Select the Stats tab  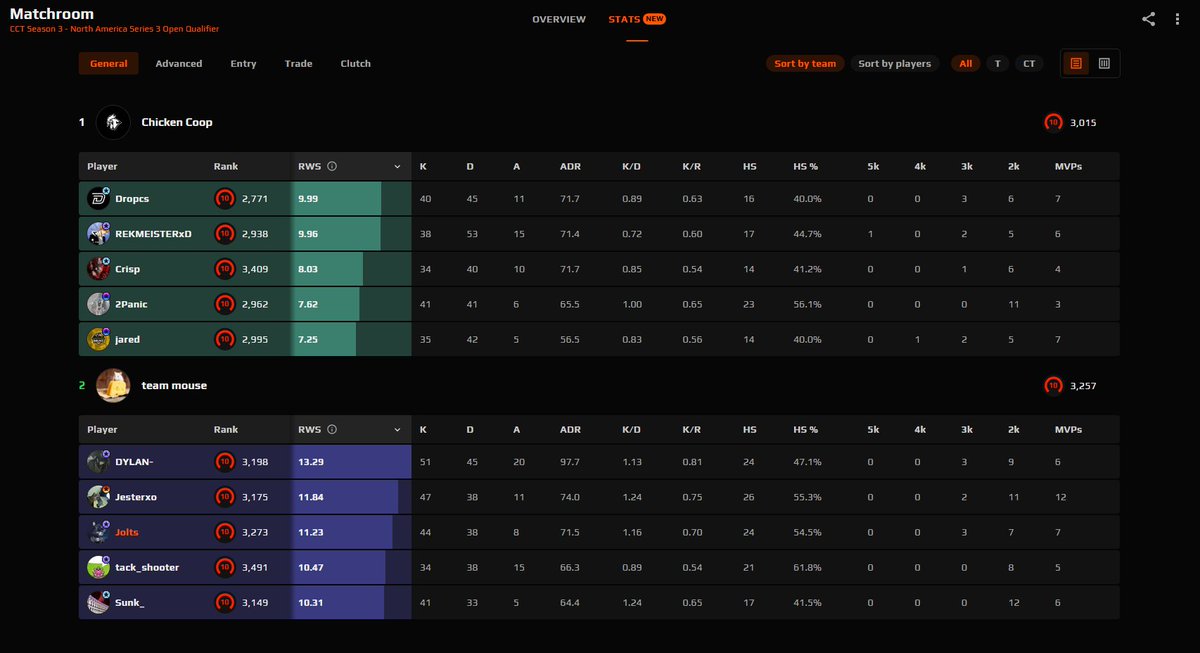coord(637,19)
